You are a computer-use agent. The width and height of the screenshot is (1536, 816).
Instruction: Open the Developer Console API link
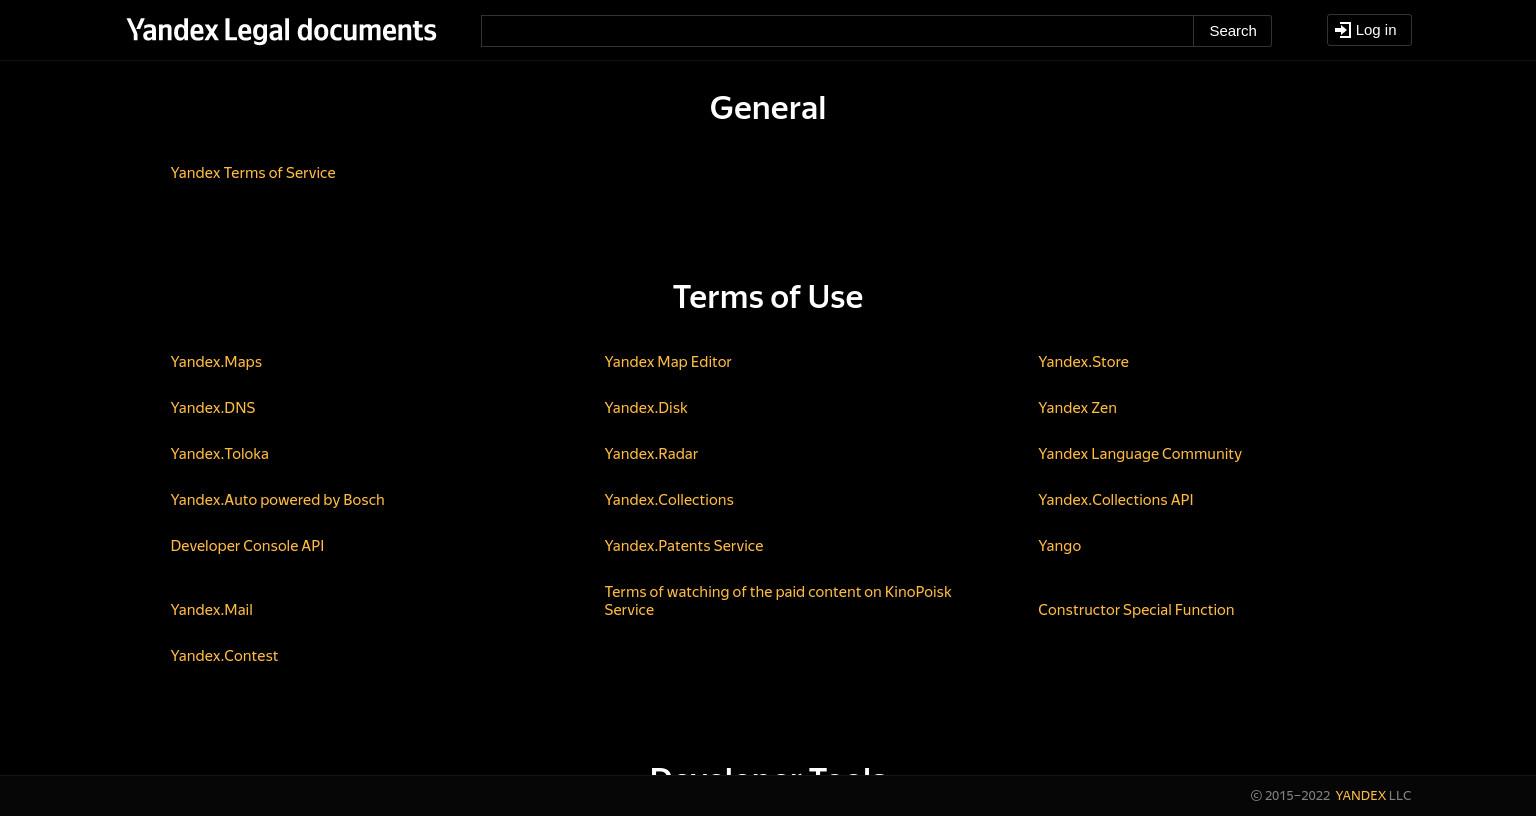tap(247, 546)
